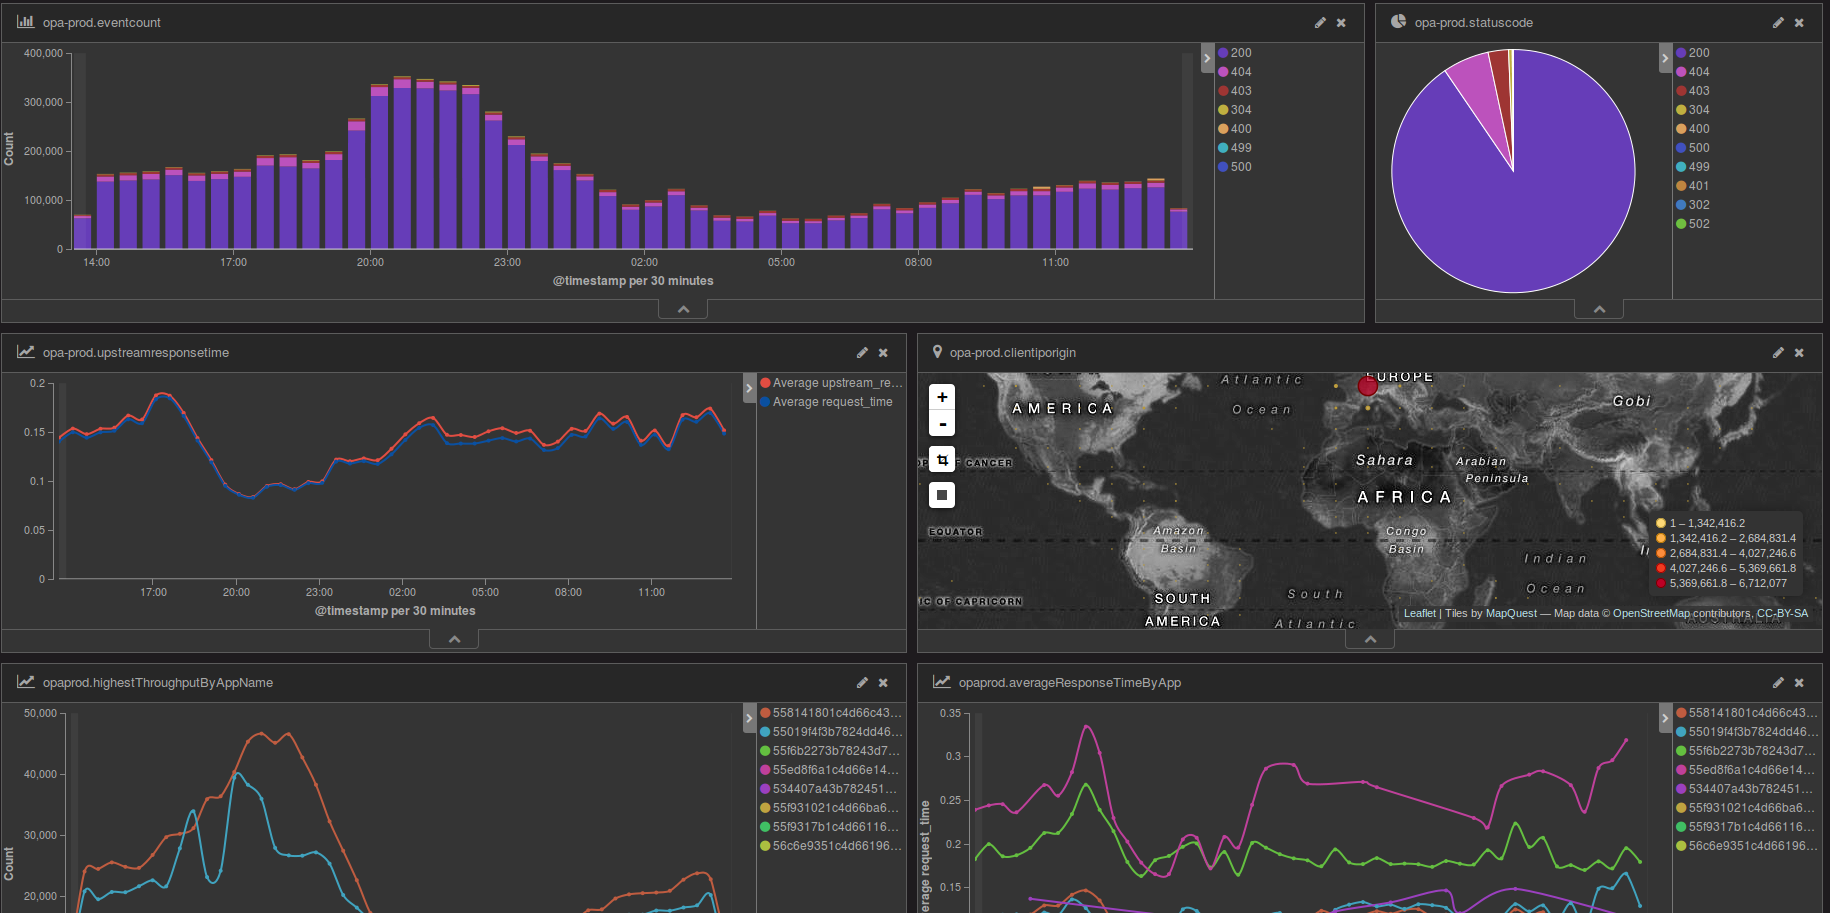Remove the opa-prod.eventcount panel
Image resolution: width=1830 pixels, height=913 pixels.
point(1341,23)
